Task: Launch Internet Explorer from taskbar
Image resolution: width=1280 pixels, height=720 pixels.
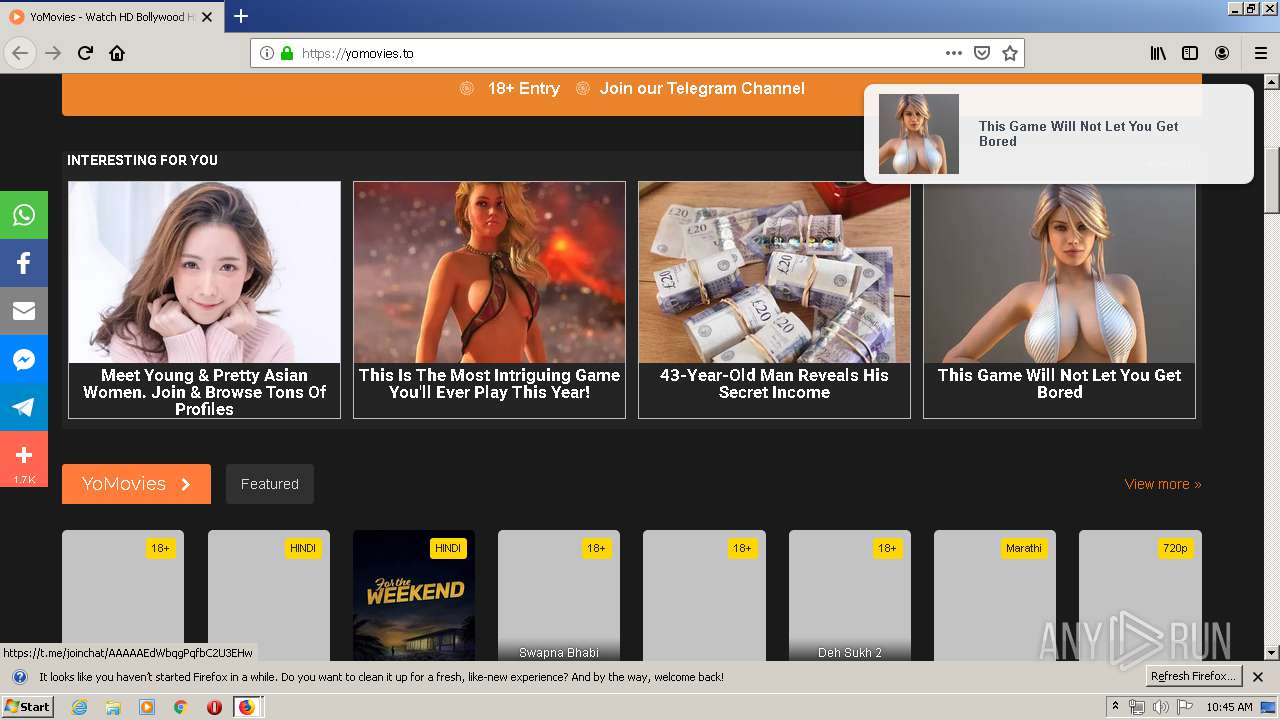Action: [x=80, y=707]
